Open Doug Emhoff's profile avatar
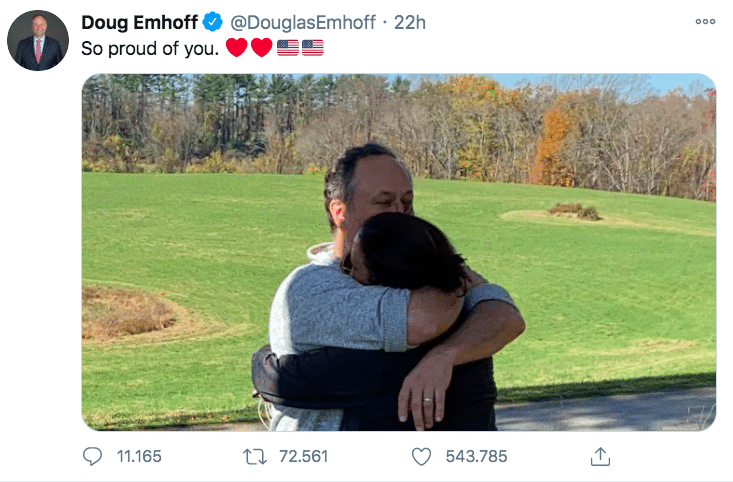The height and width of the screenshot is (482, 733). [38, 41]
